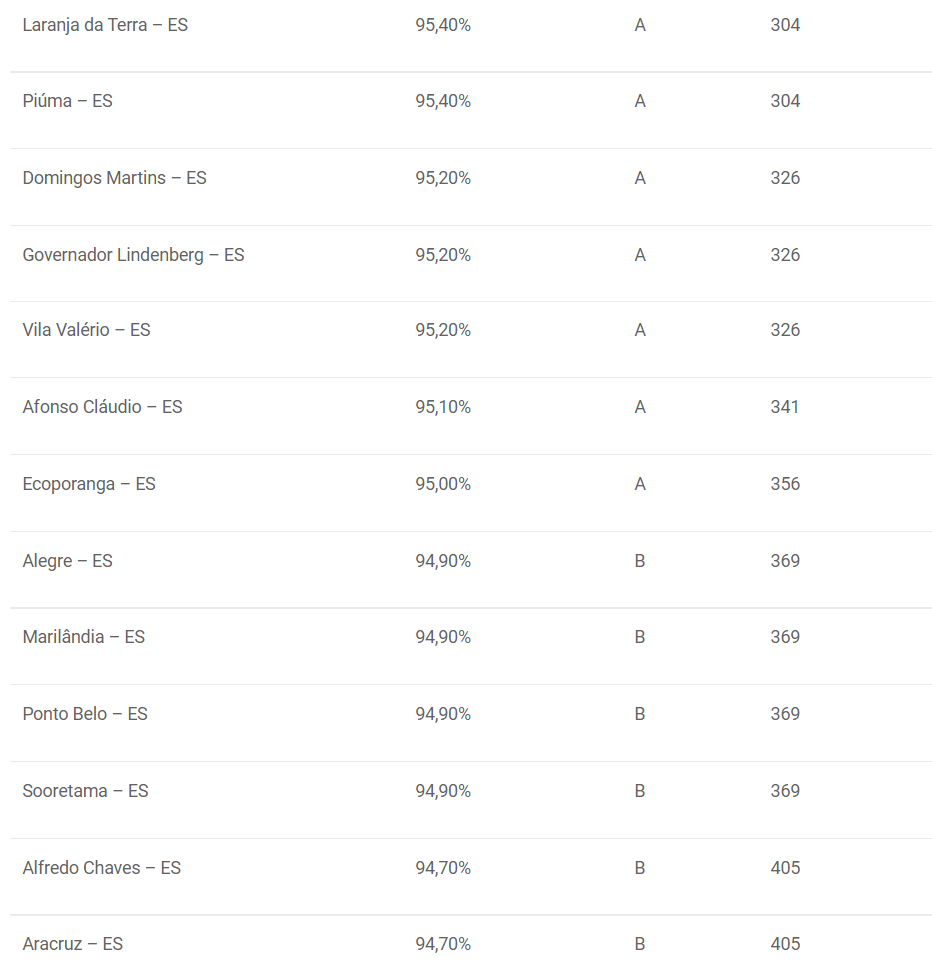Click Ponto Belo – ES name

coord(85,714)
